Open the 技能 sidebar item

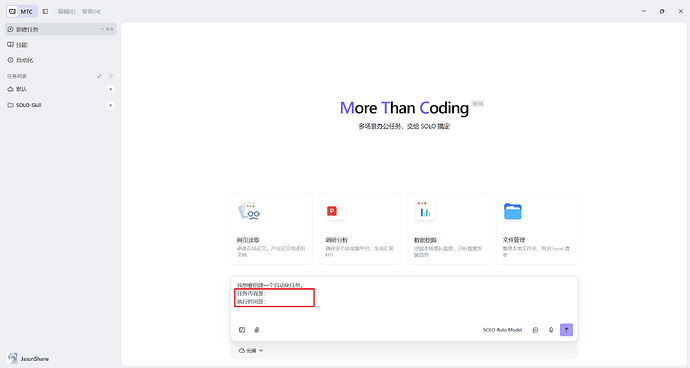coord(61,44)
